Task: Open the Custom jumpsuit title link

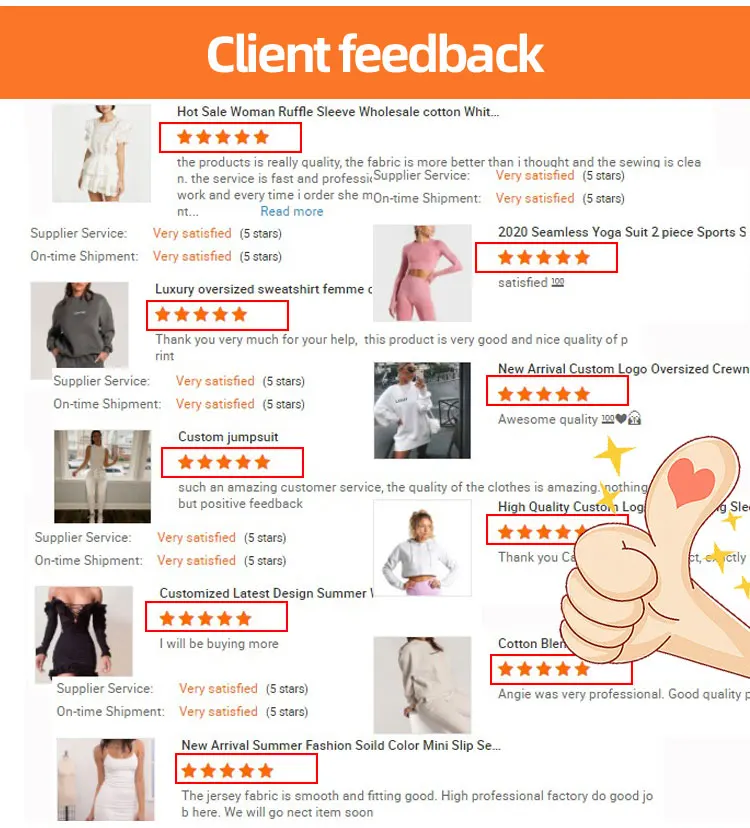Action: coord(228,437)
